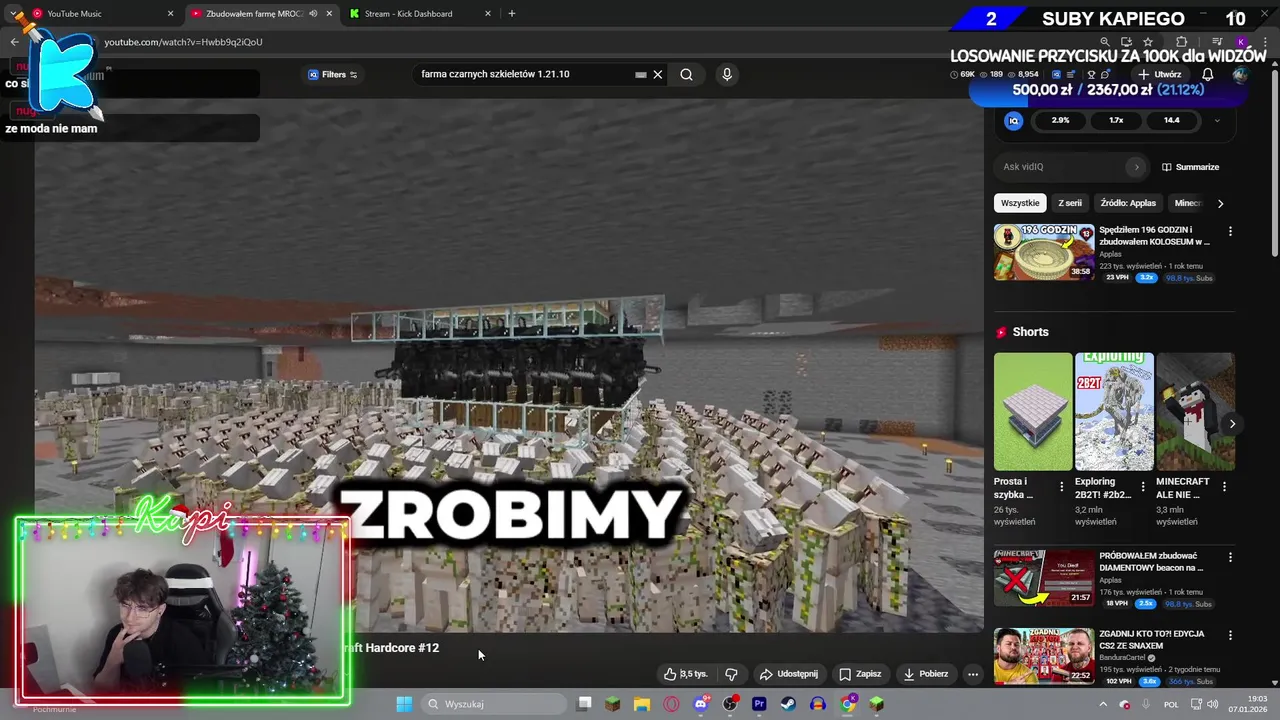Open the chat bubble icon in header
The height and width of the screenshot is (720, 1280).
pyautogui.click(x=1105, y=74)
